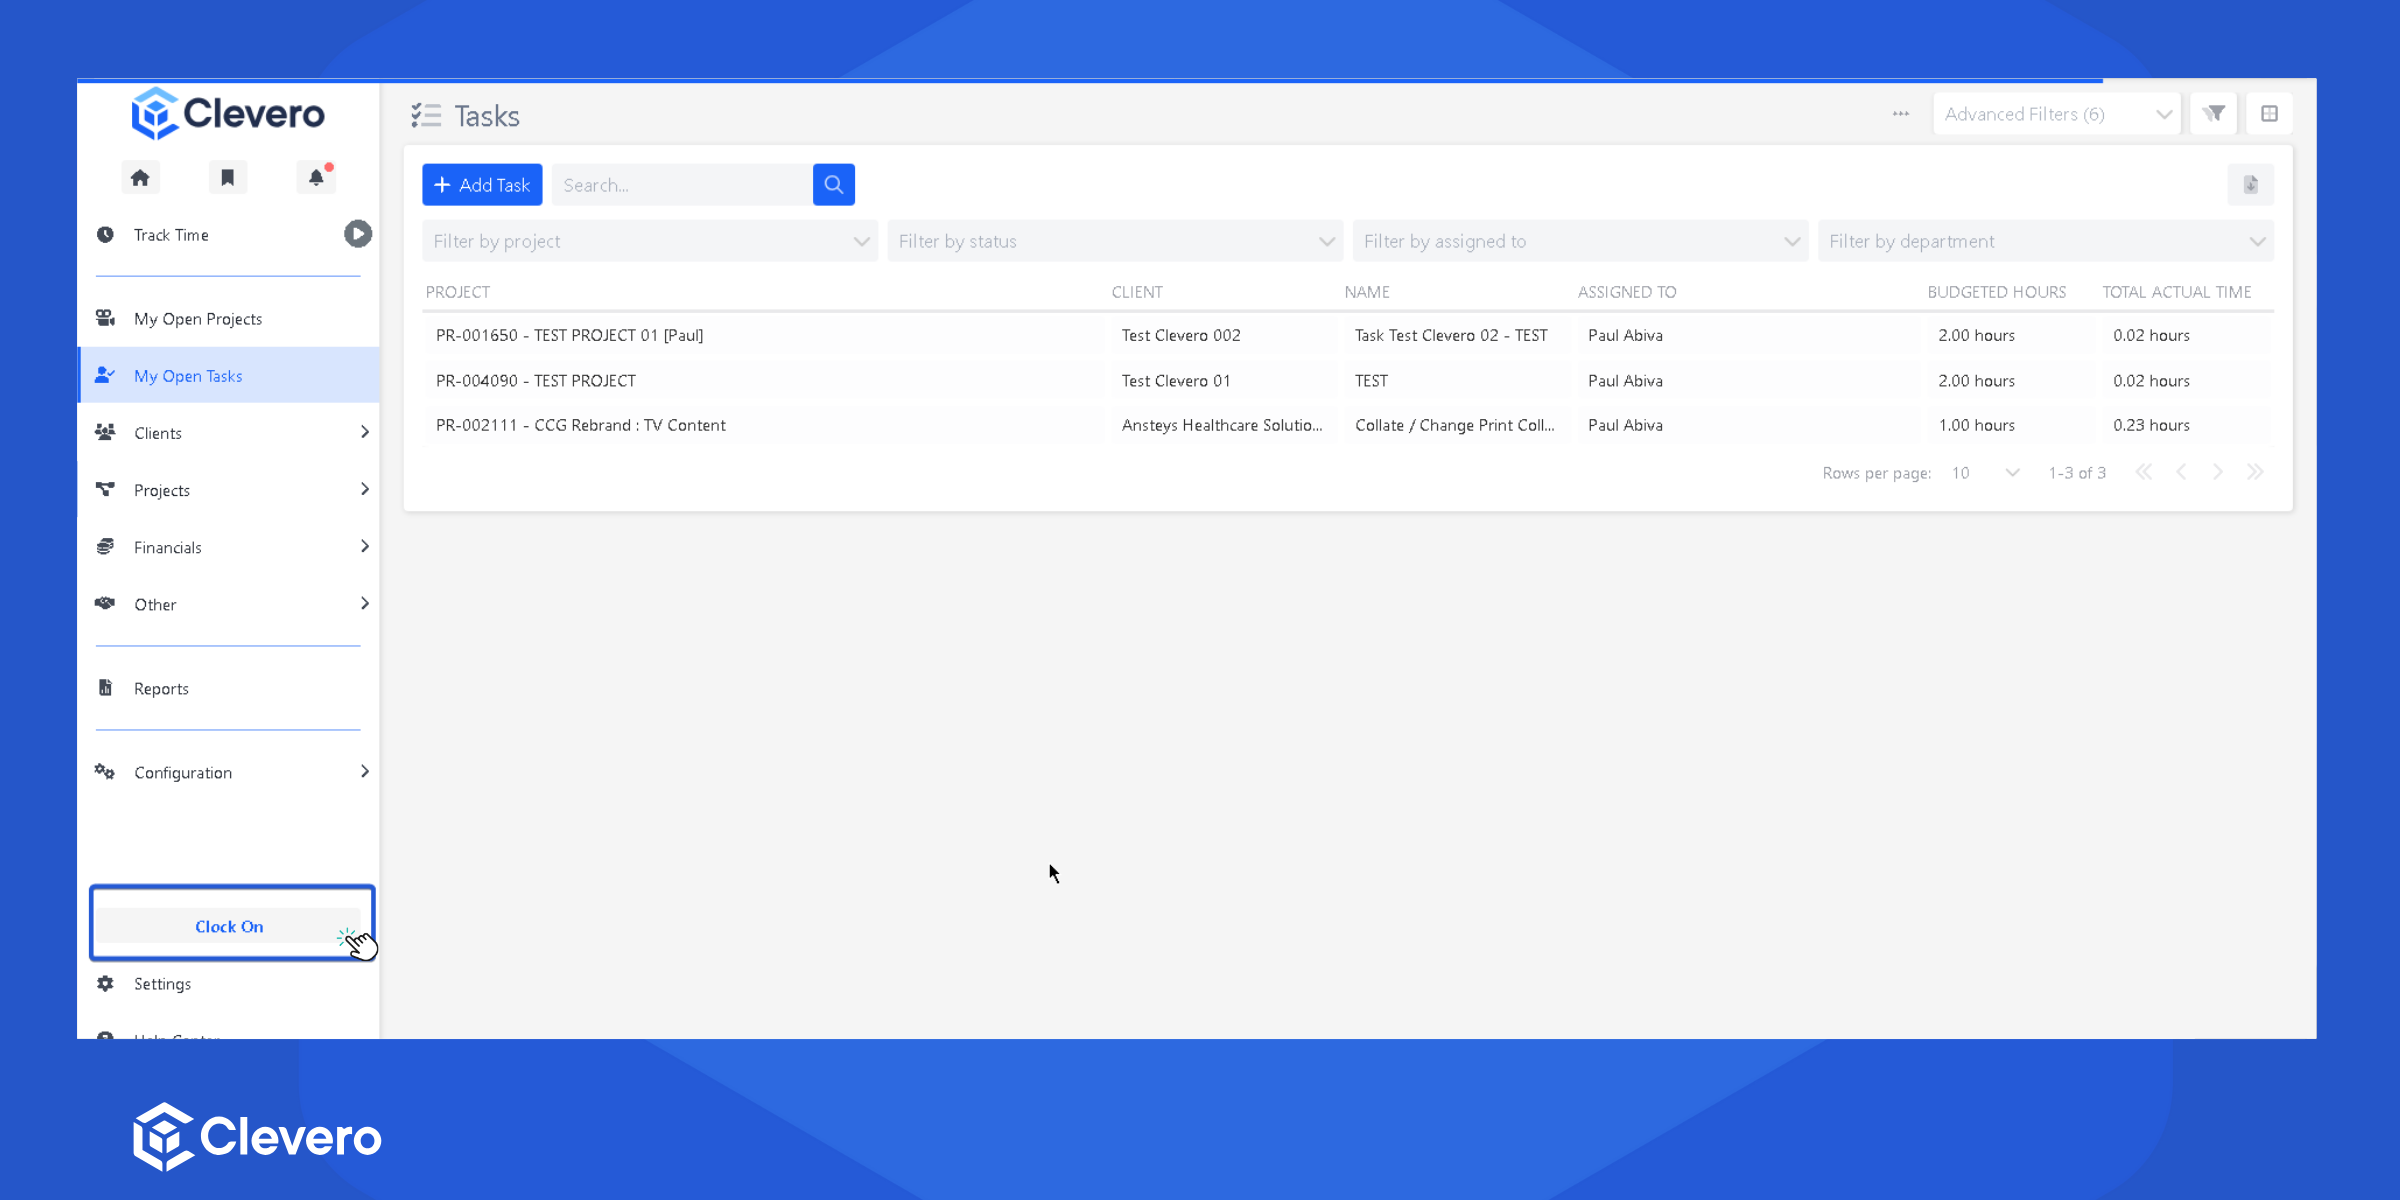Image resolution: width=2400 pixels, height=1200 pixels.
Task: Expand the Clients menu section
Action: pyautogui.click(x=232, y=433)
